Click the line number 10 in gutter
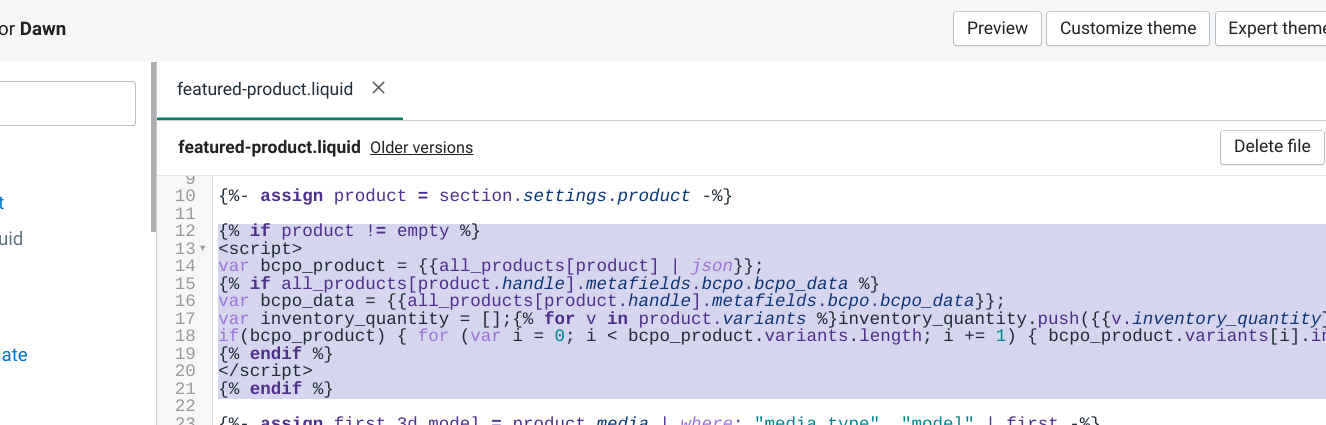Image resolution: width=1326 pixels, height=425 pixels. (185, 196)
